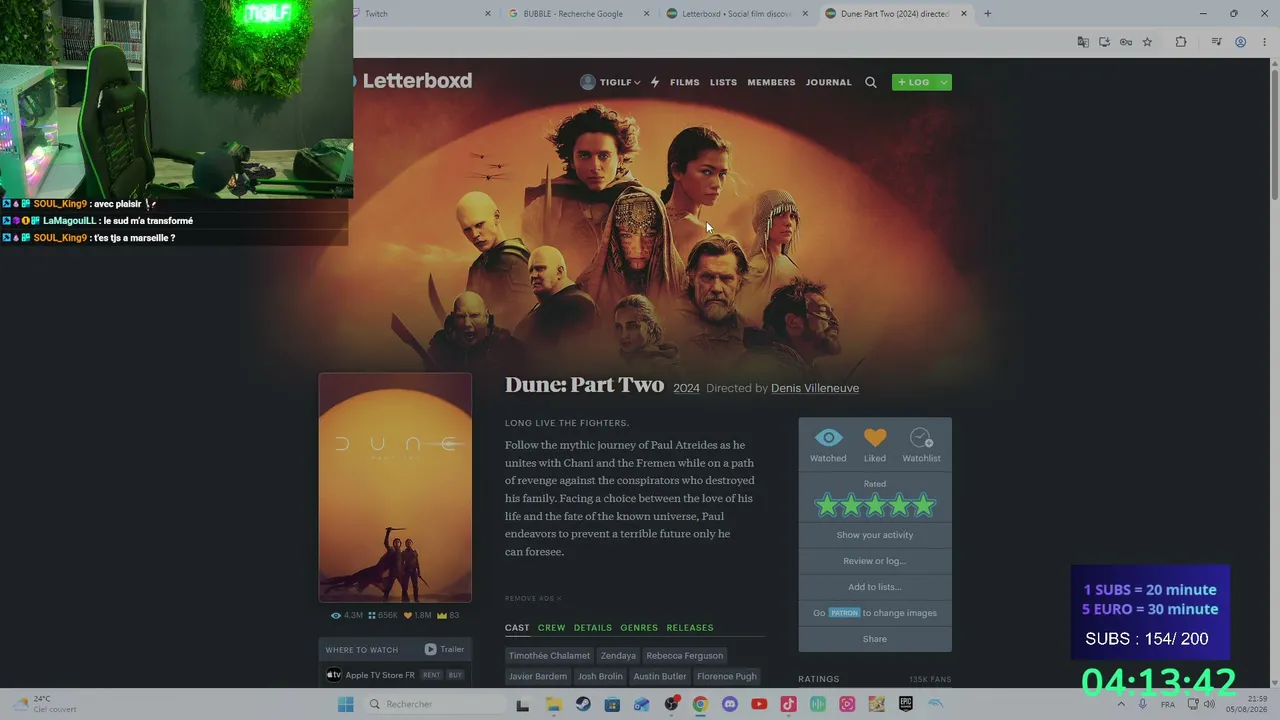Set the rating using the green stars

tap(875, 506)
